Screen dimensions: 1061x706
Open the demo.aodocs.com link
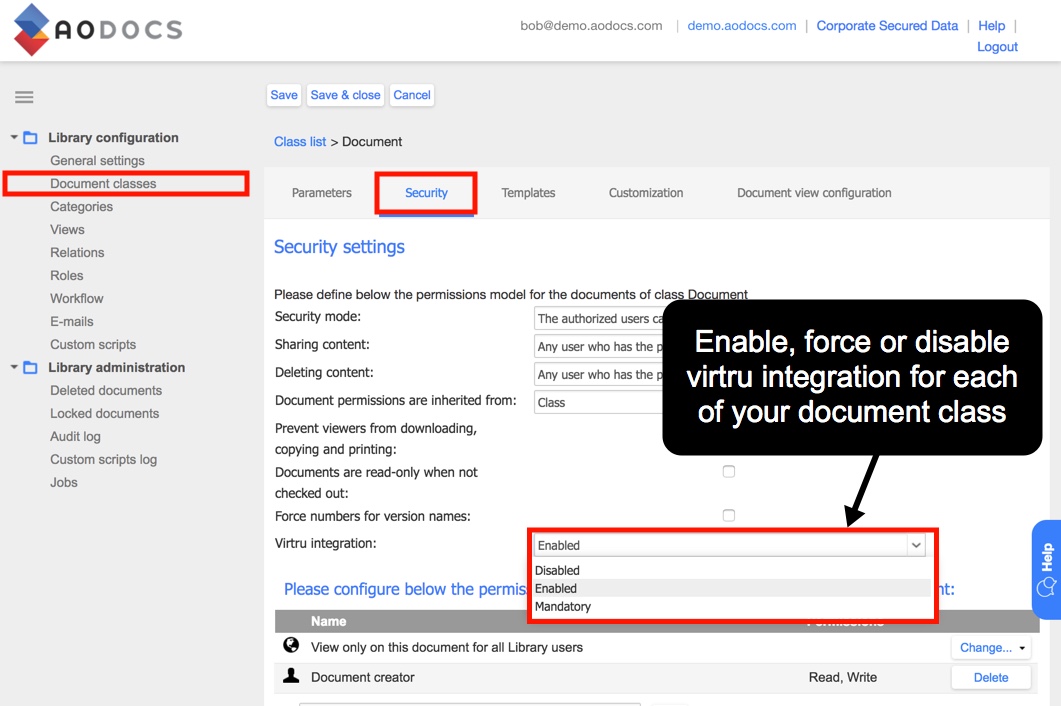[x=742, y=26]
